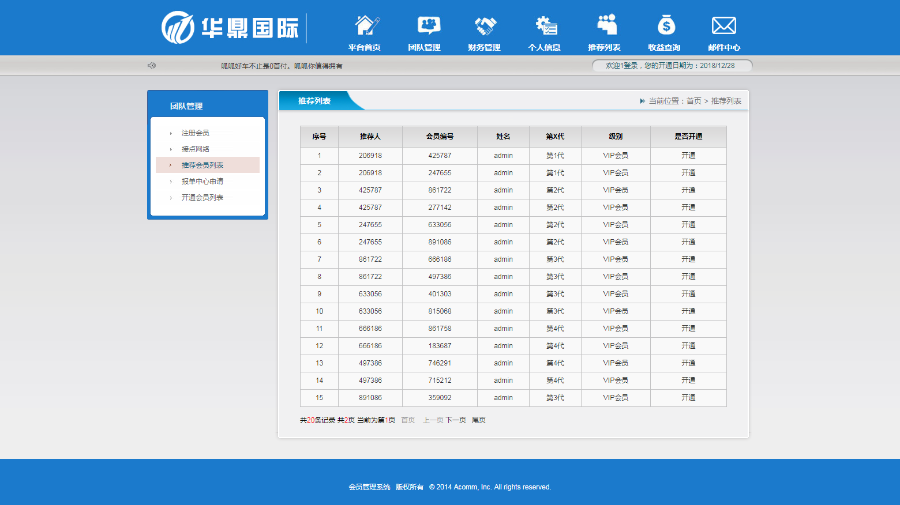The height and width of the screenshot is (505, 900).
Task: Click member number 183687 in row 12
Action: point(440,346)
